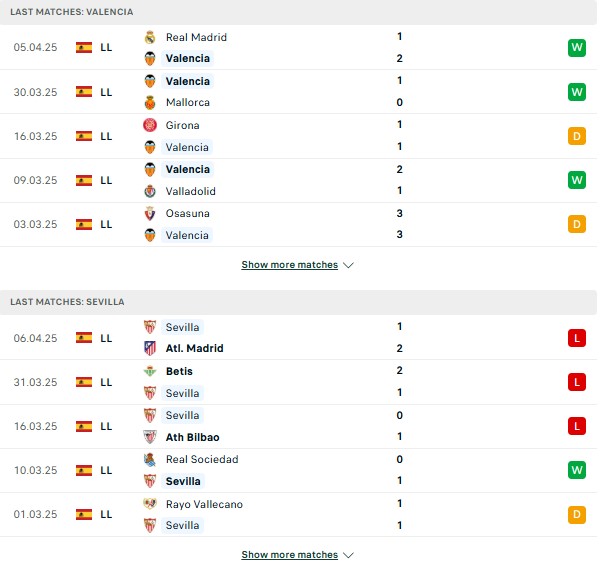Open the L badge for Atl. Madrid match
The image size is (600, 577).
point(577,338)
